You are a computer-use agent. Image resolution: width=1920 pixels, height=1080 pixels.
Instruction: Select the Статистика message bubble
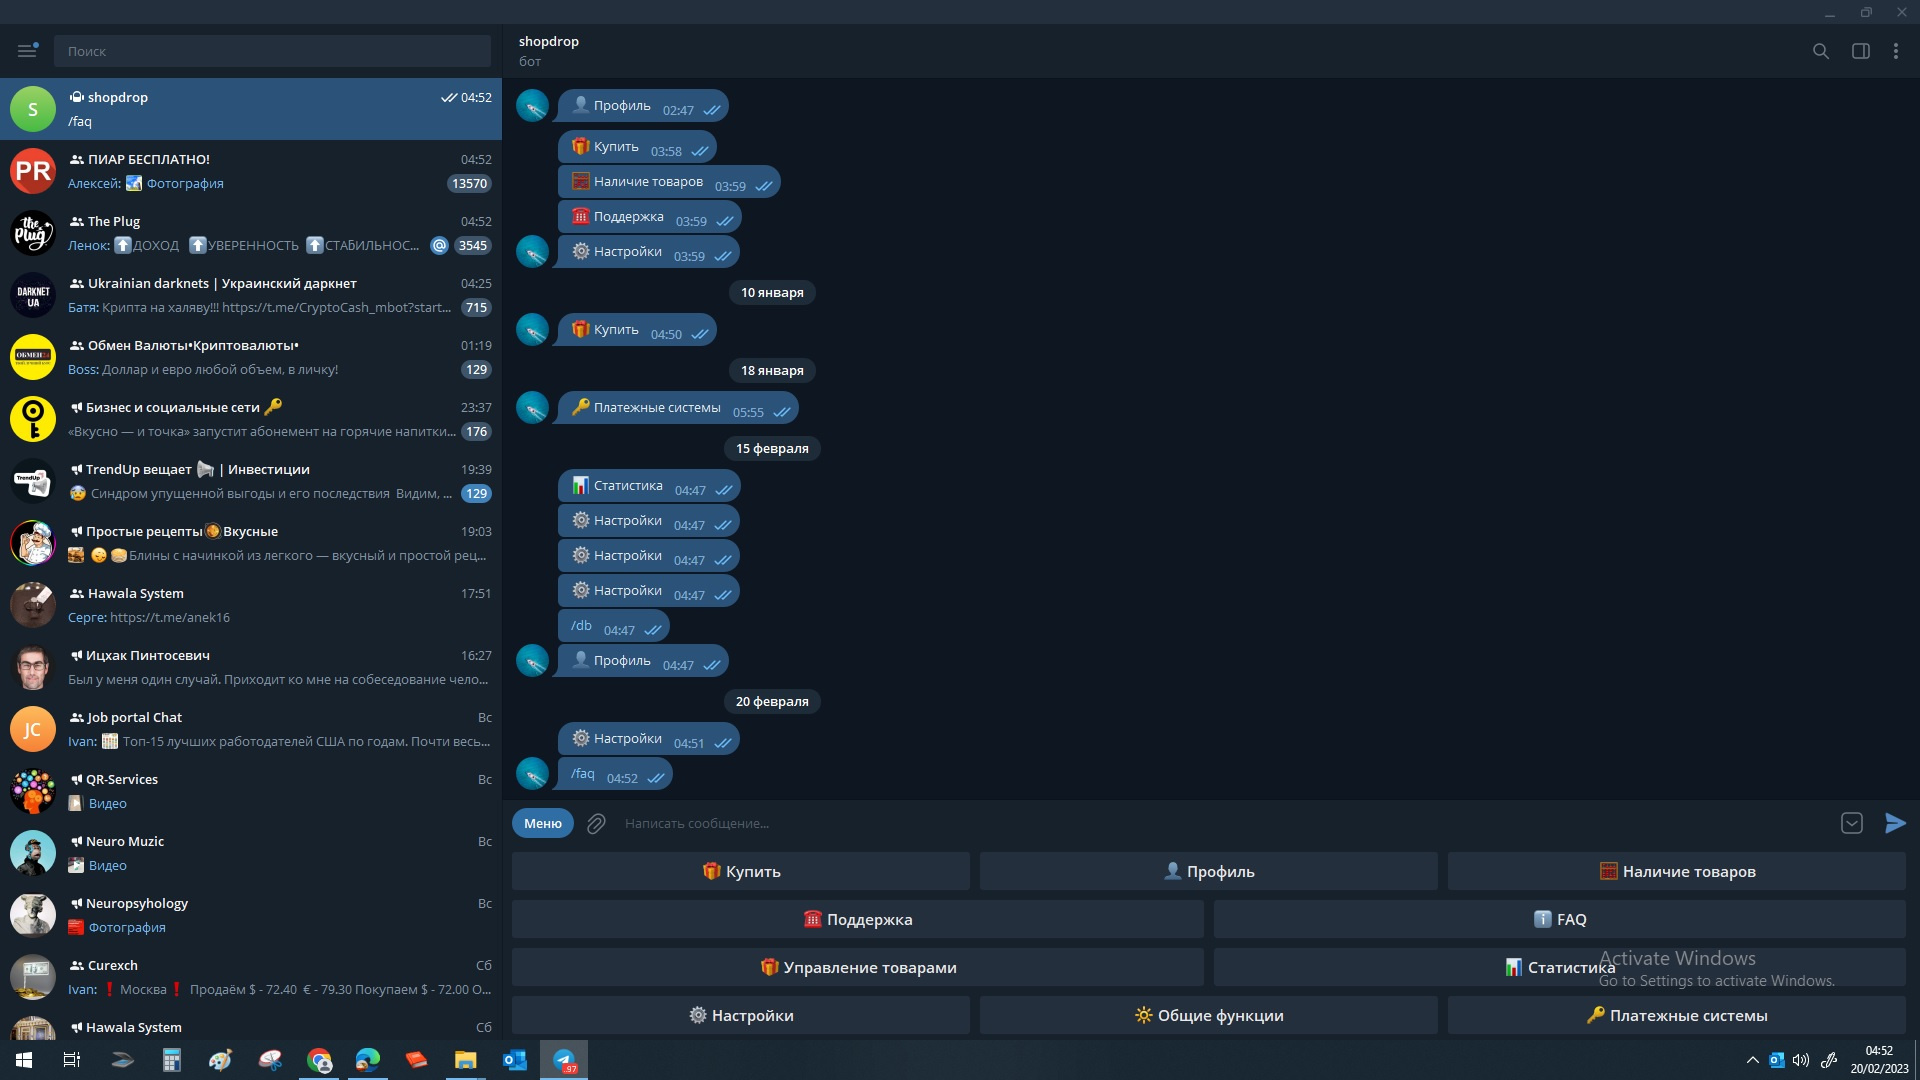tap(649, 486)
